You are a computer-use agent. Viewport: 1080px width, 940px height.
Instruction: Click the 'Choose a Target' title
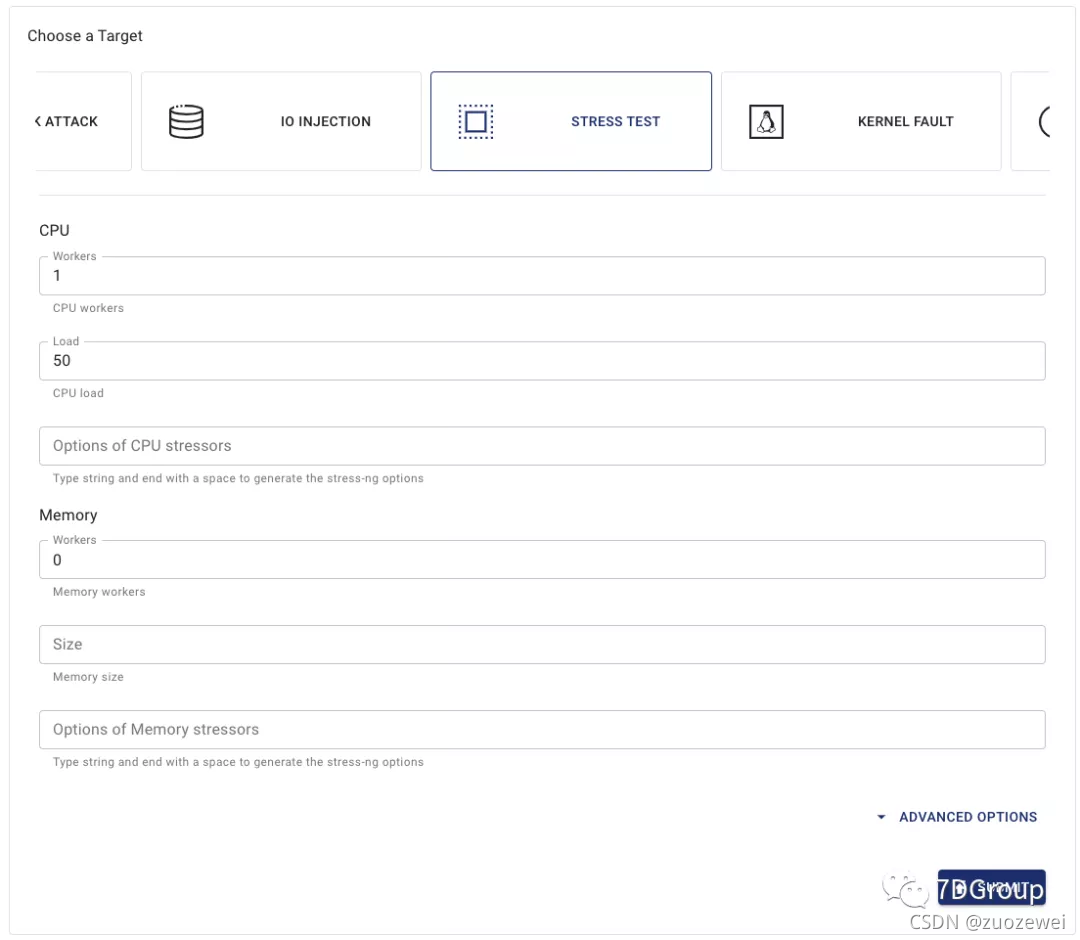tap(85, 36)
